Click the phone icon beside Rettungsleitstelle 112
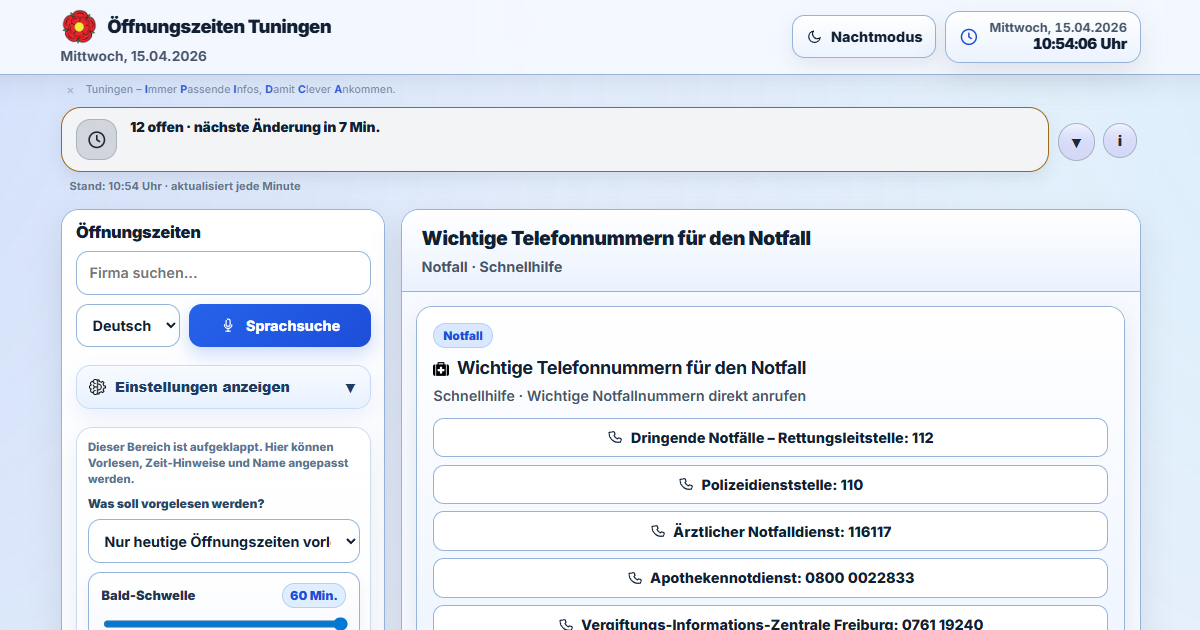 pos(615,437)
